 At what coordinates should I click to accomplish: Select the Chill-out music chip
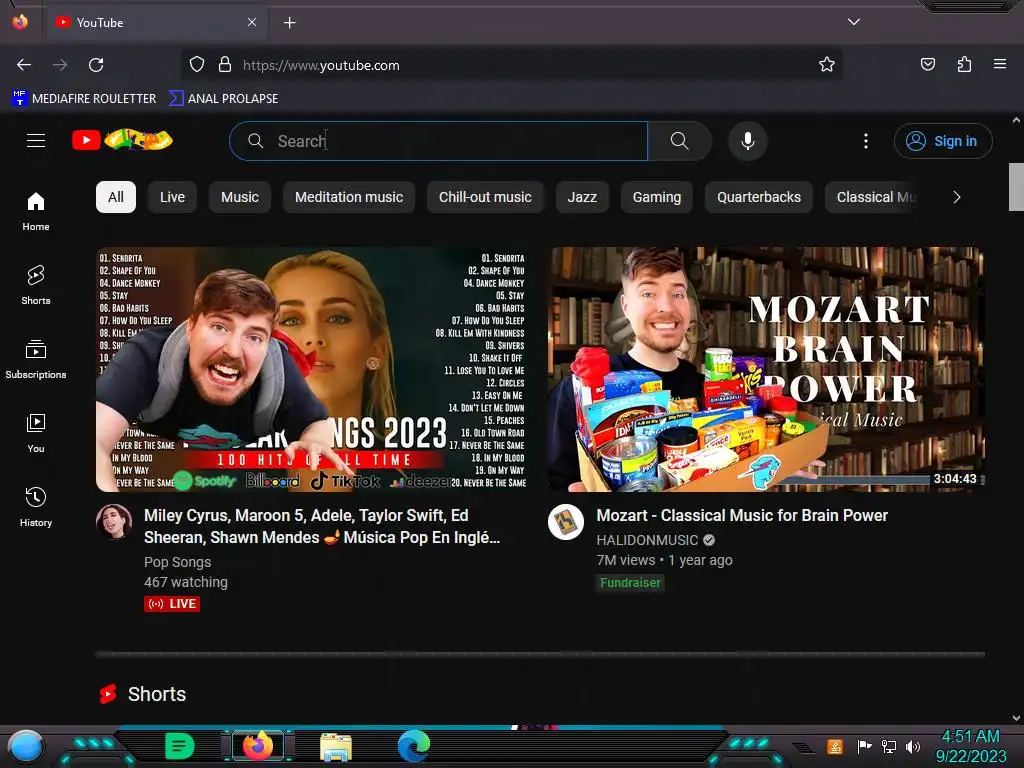point(485,197)
